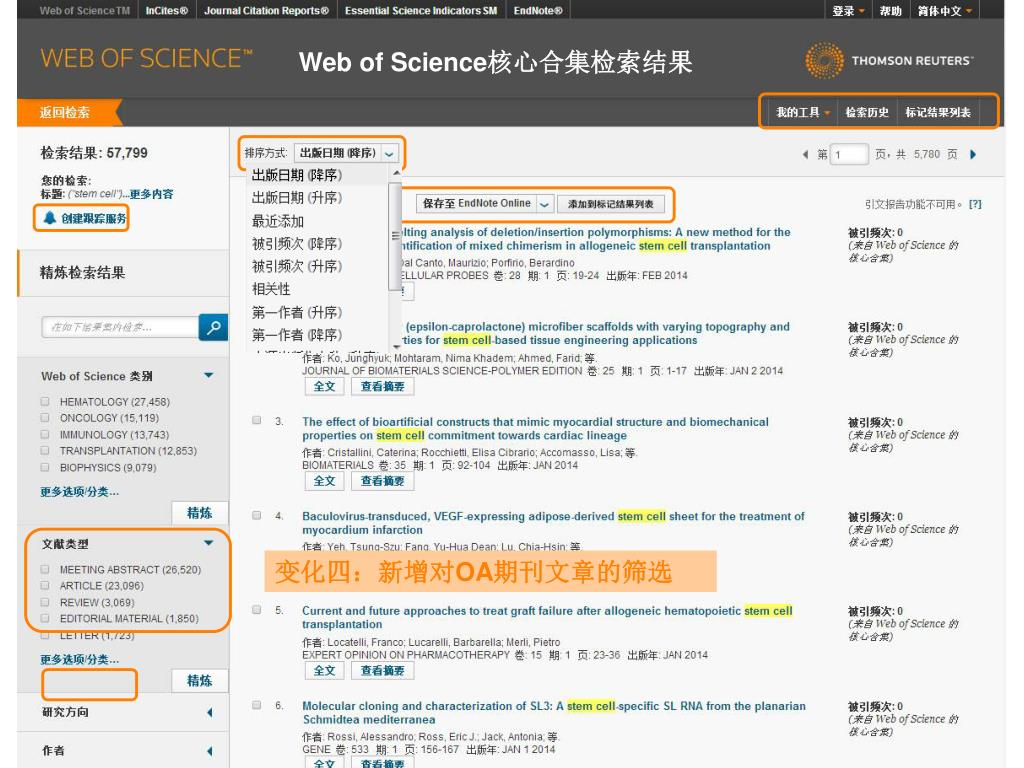The width and height of the screenshot is (1024, 768).
Task: Open result 5 graft failure article title
Action: click(547, 618)
